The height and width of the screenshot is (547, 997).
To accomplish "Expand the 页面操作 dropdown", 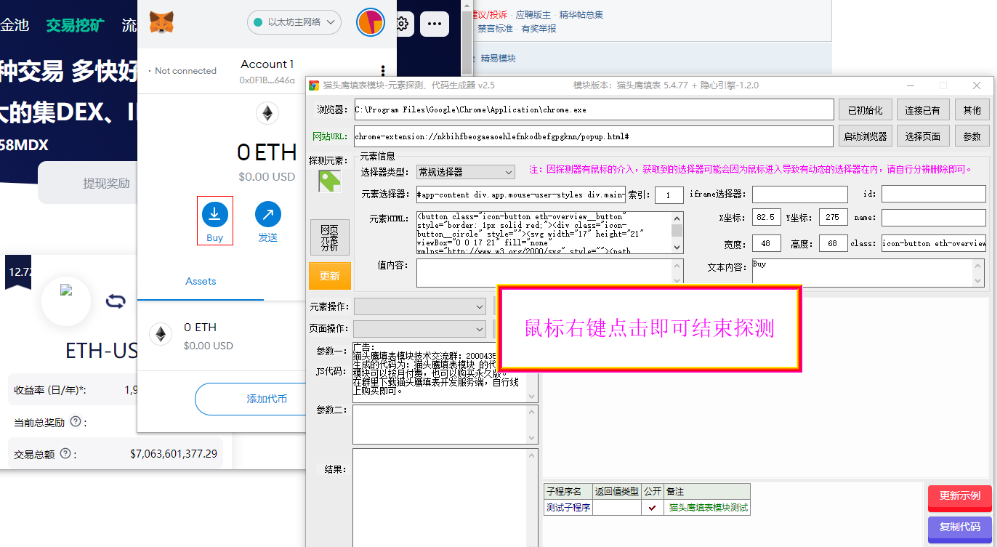I will coord(421,329).
